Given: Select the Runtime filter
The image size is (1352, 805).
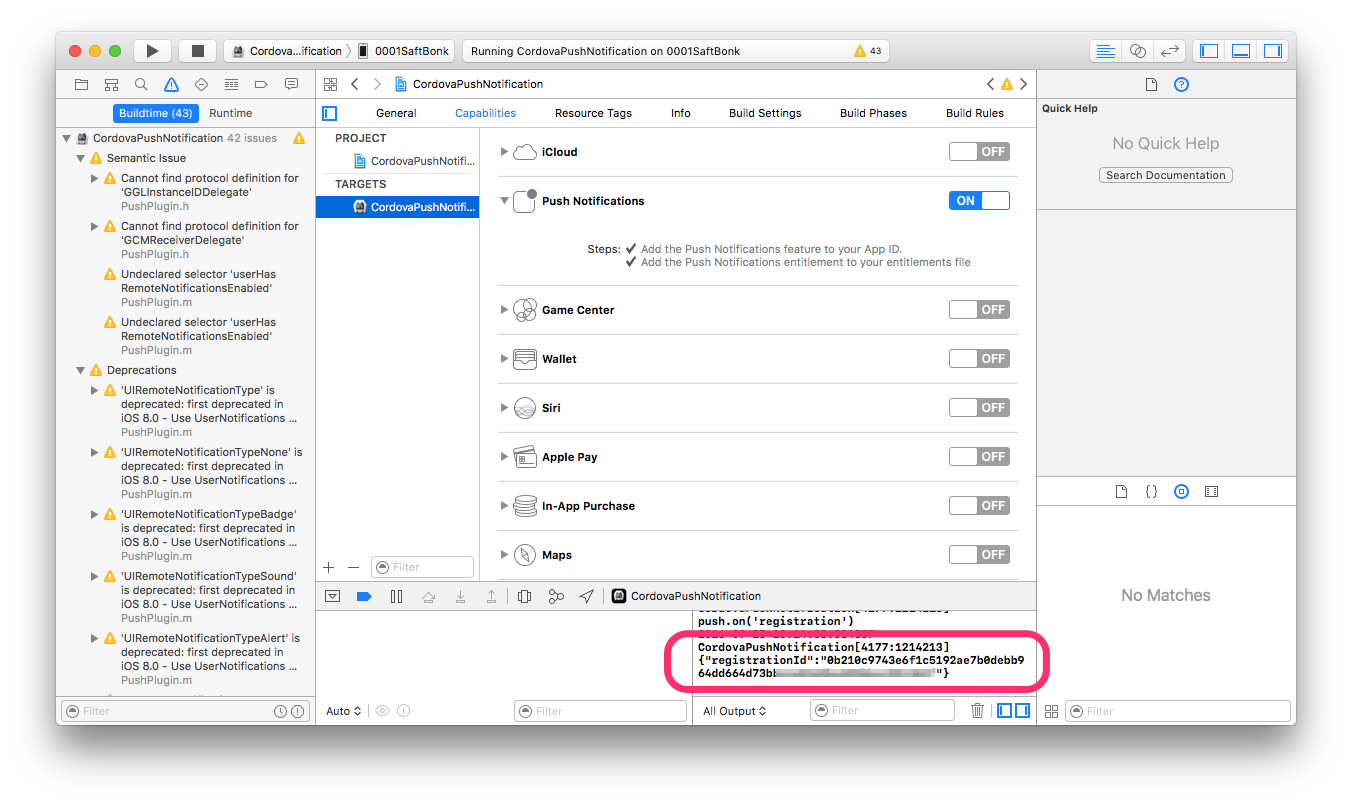Looking at the screenshot, I should (x=231, y=113).
